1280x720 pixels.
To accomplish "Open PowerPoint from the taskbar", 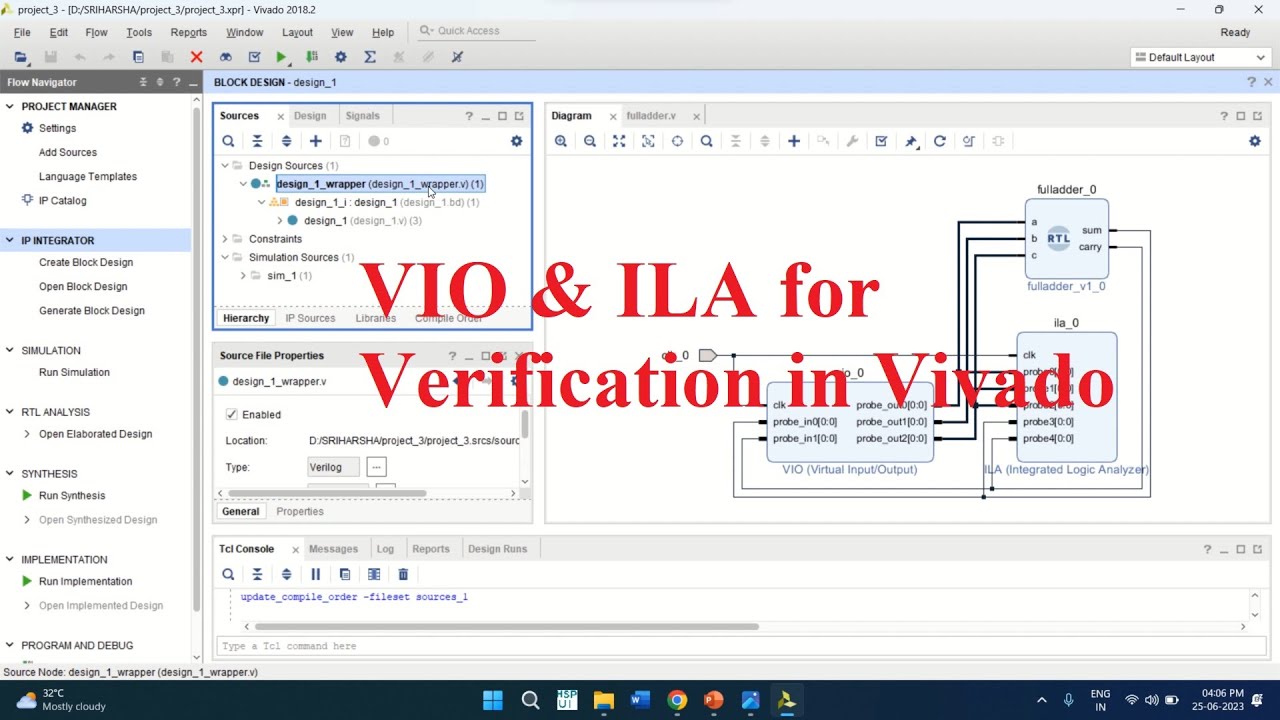I will point(713,700).
